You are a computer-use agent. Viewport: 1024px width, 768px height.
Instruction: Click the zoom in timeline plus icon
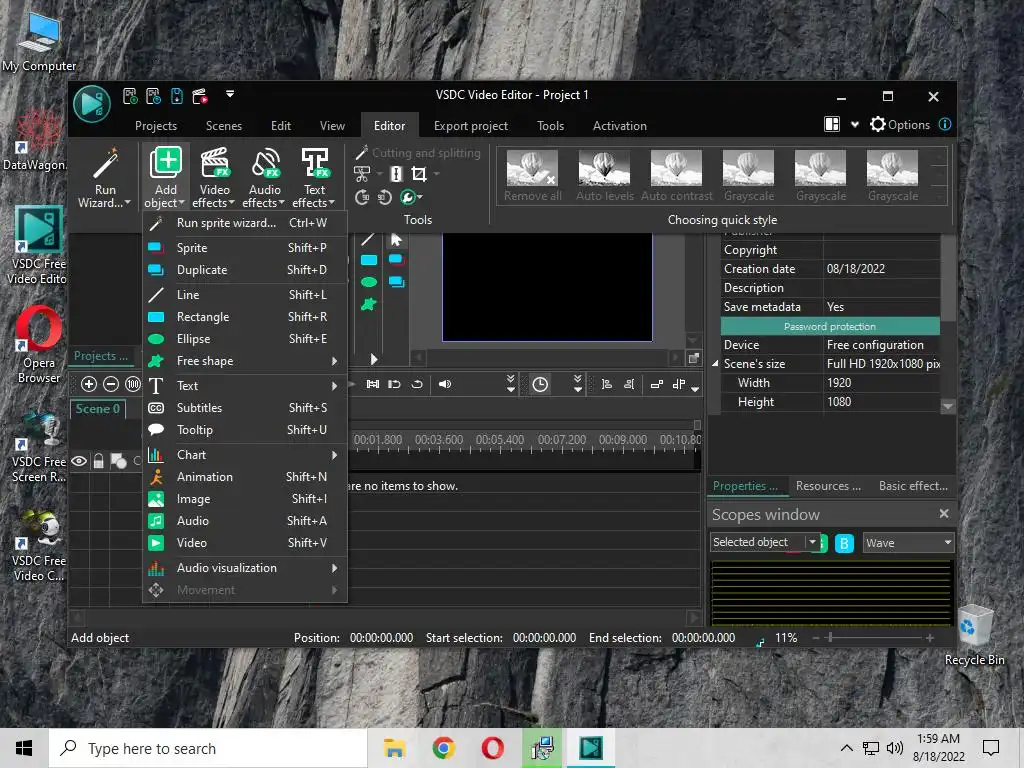click(89, 384)
